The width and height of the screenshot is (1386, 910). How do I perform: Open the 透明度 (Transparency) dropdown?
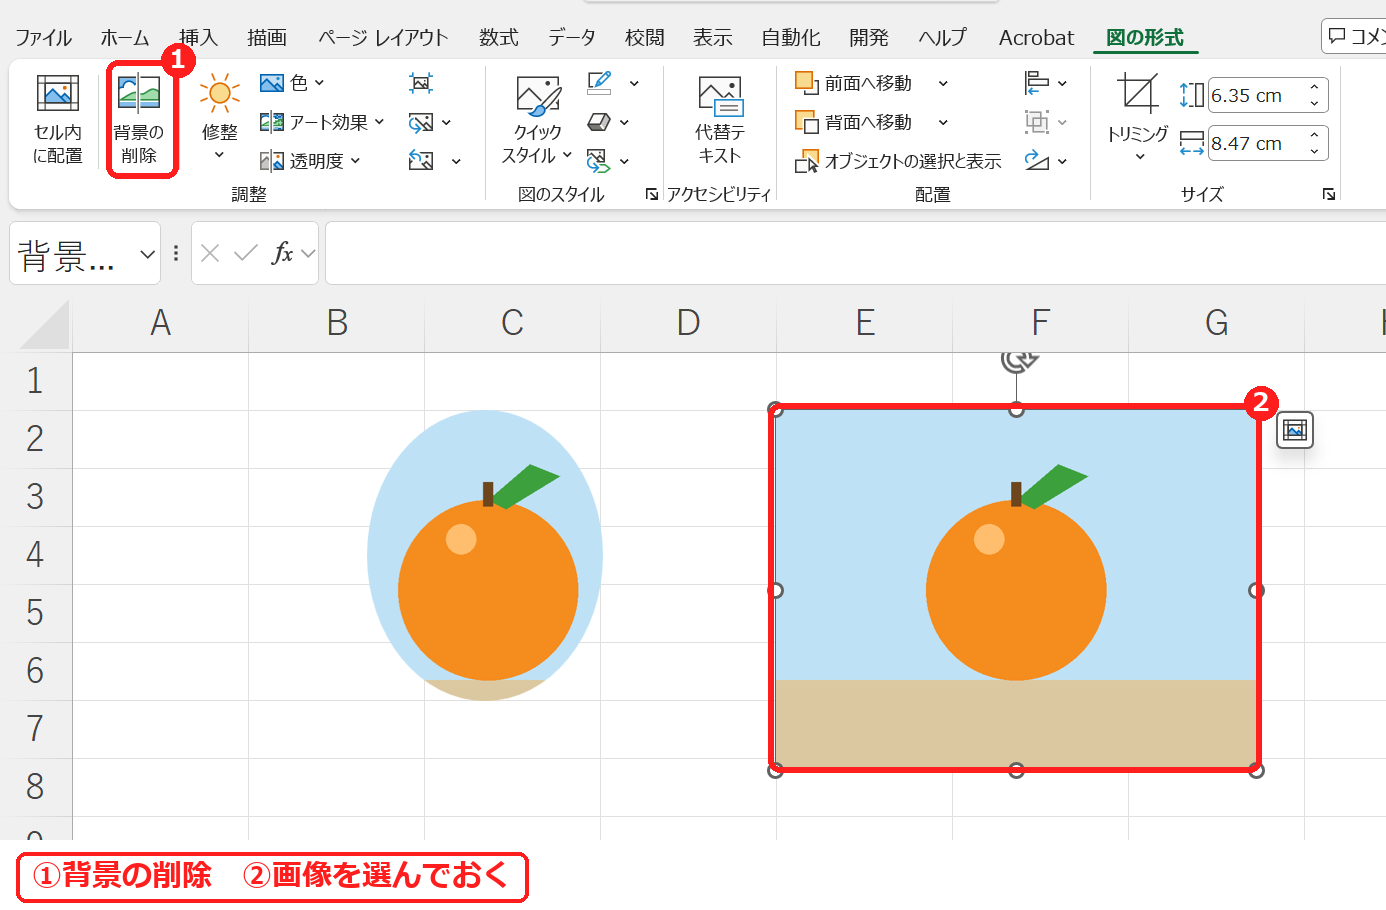coord(309,161)
